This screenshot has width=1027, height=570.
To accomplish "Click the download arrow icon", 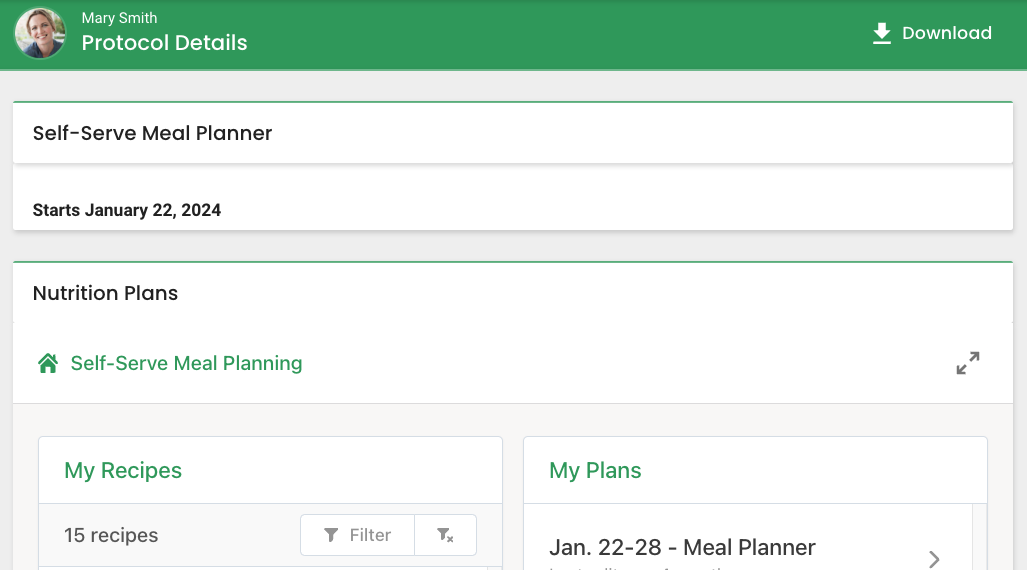I will (881, 33).
